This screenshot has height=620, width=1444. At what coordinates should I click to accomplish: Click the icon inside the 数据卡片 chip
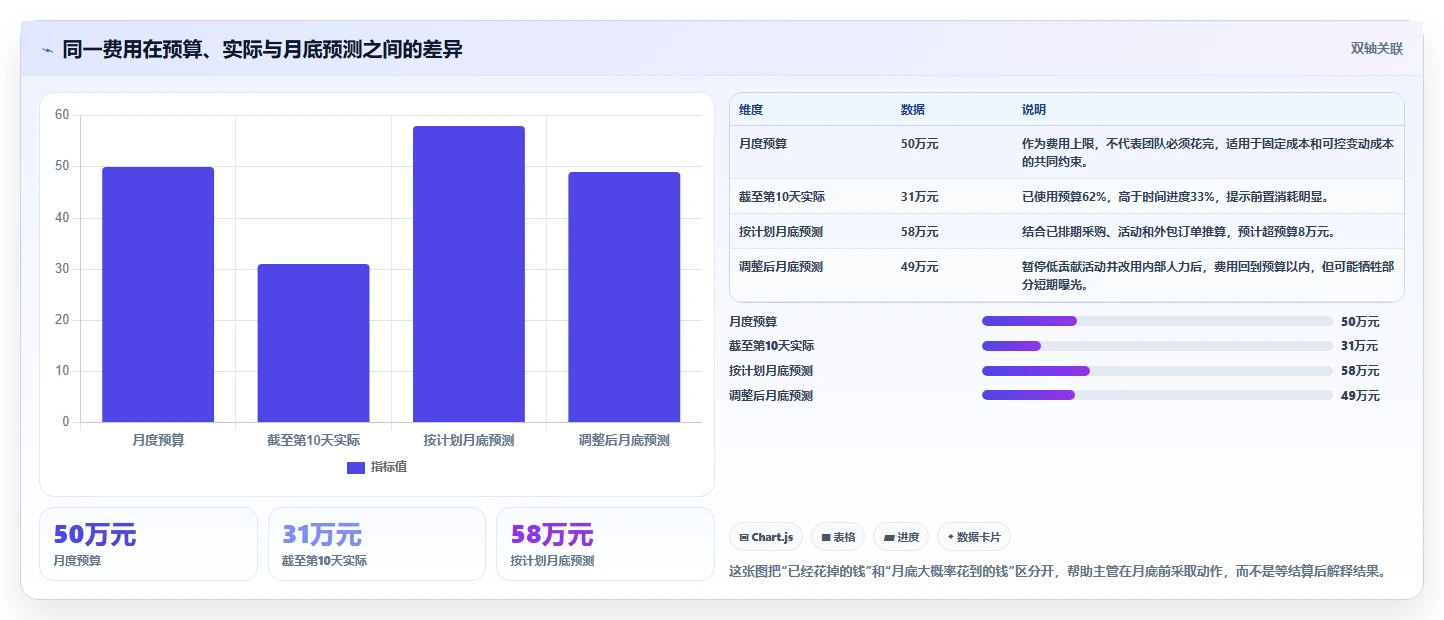[x=951, y=537]
